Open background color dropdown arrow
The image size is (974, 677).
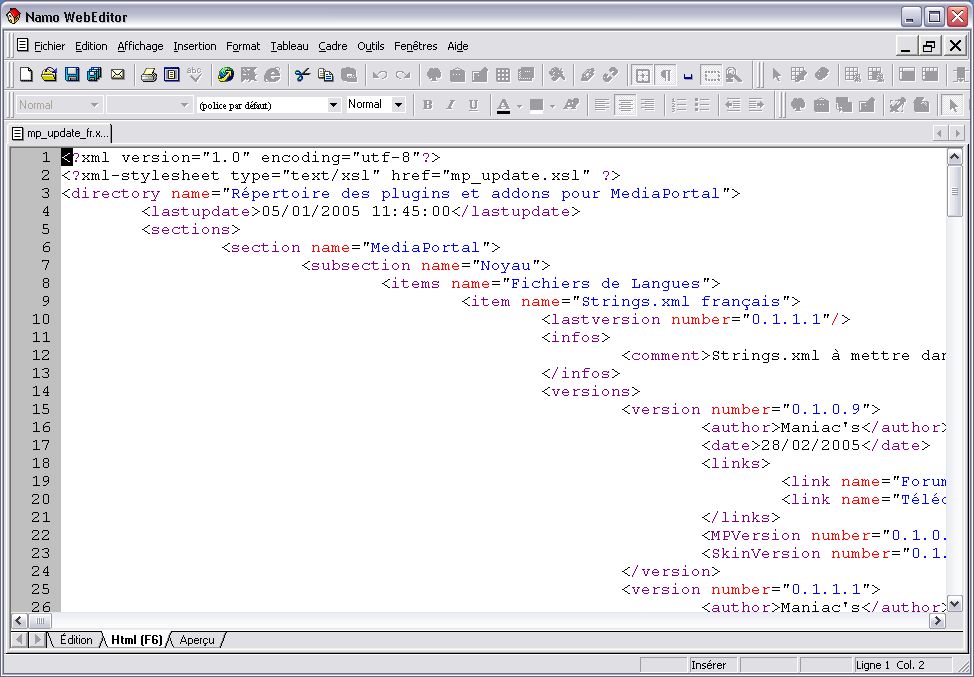pyautogui.click(x=552, y=106)
